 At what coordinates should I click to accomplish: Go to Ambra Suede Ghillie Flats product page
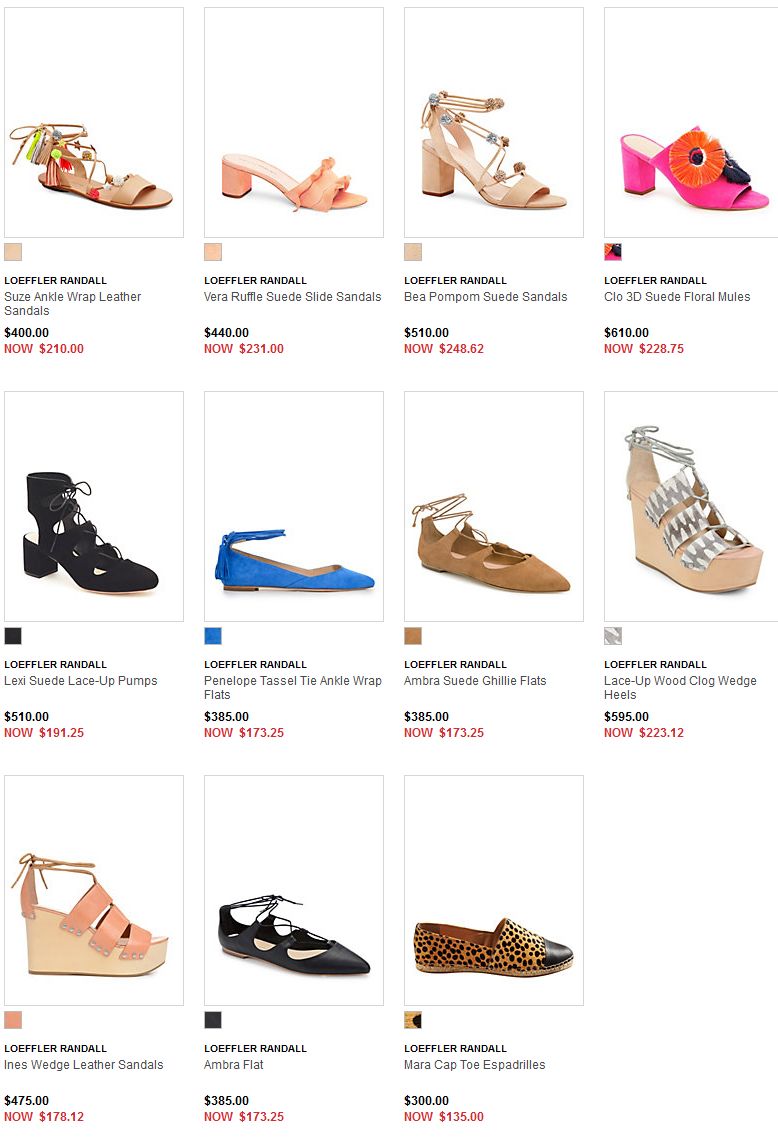475,680
